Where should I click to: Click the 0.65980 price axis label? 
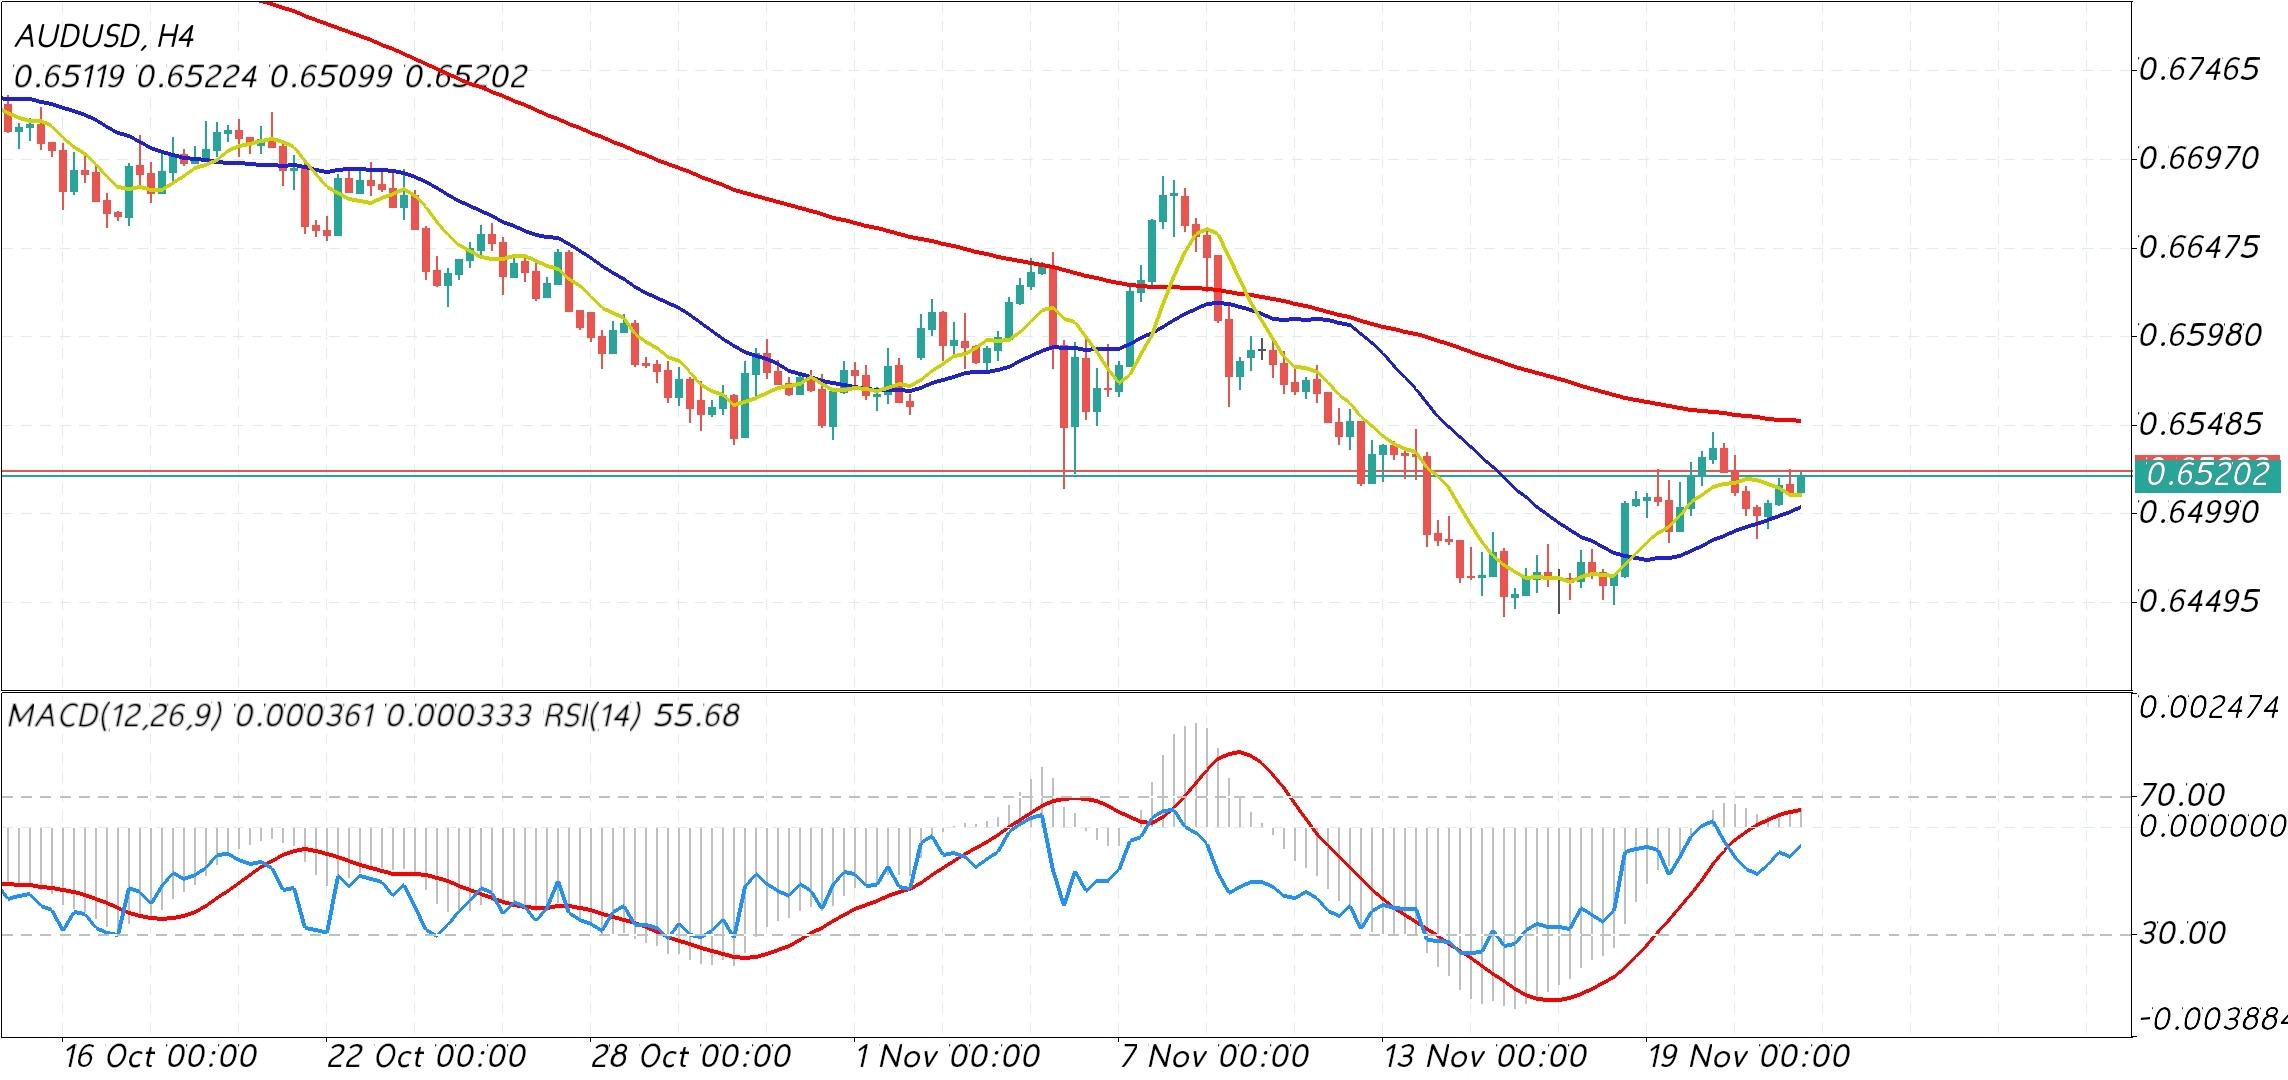[x=2197, y=335]
